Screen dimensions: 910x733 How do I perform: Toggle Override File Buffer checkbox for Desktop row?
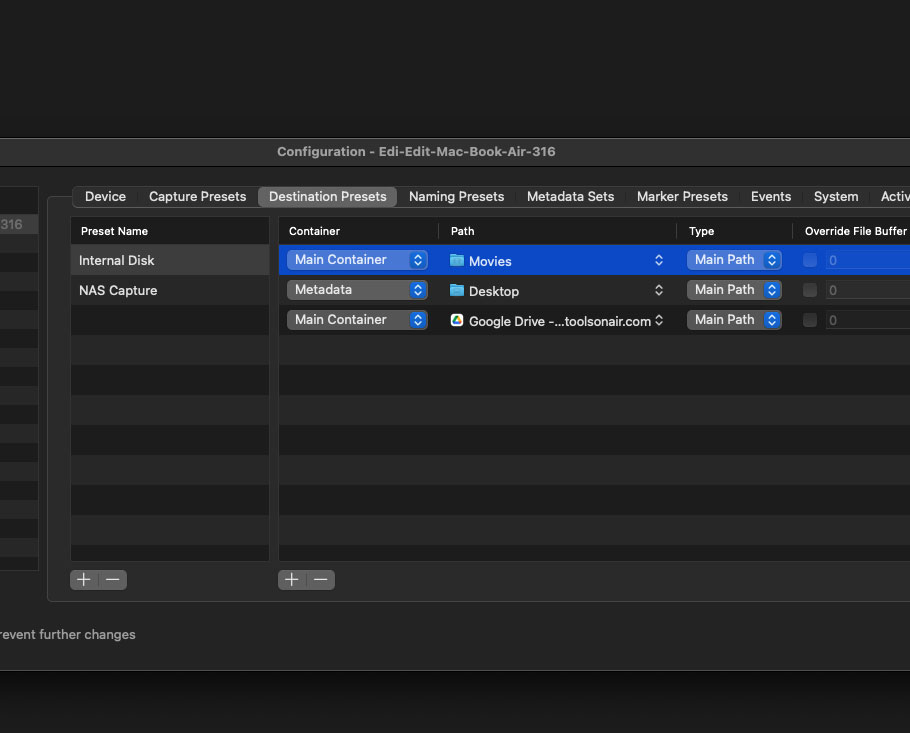pyautogui.click(x=810, y=290)
